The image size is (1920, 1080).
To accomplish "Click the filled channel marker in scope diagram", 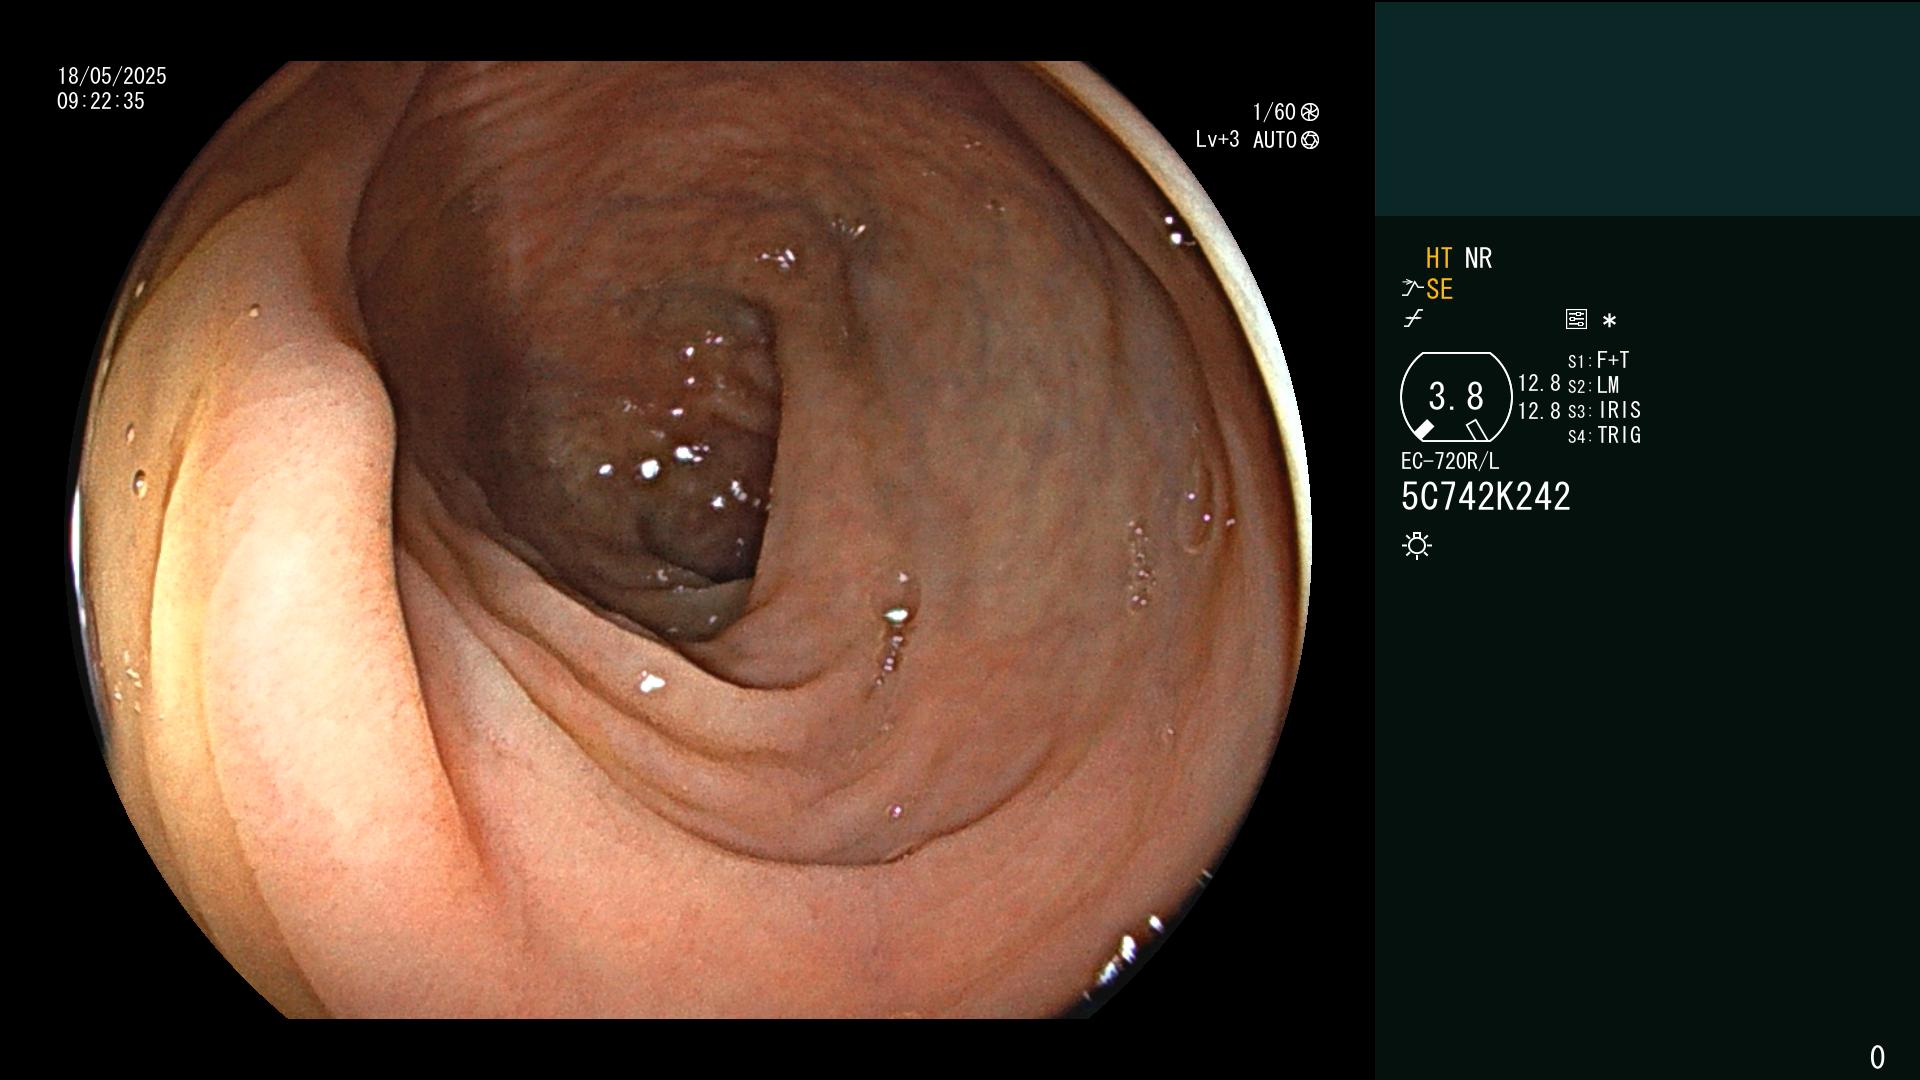I will point(1423,430).
